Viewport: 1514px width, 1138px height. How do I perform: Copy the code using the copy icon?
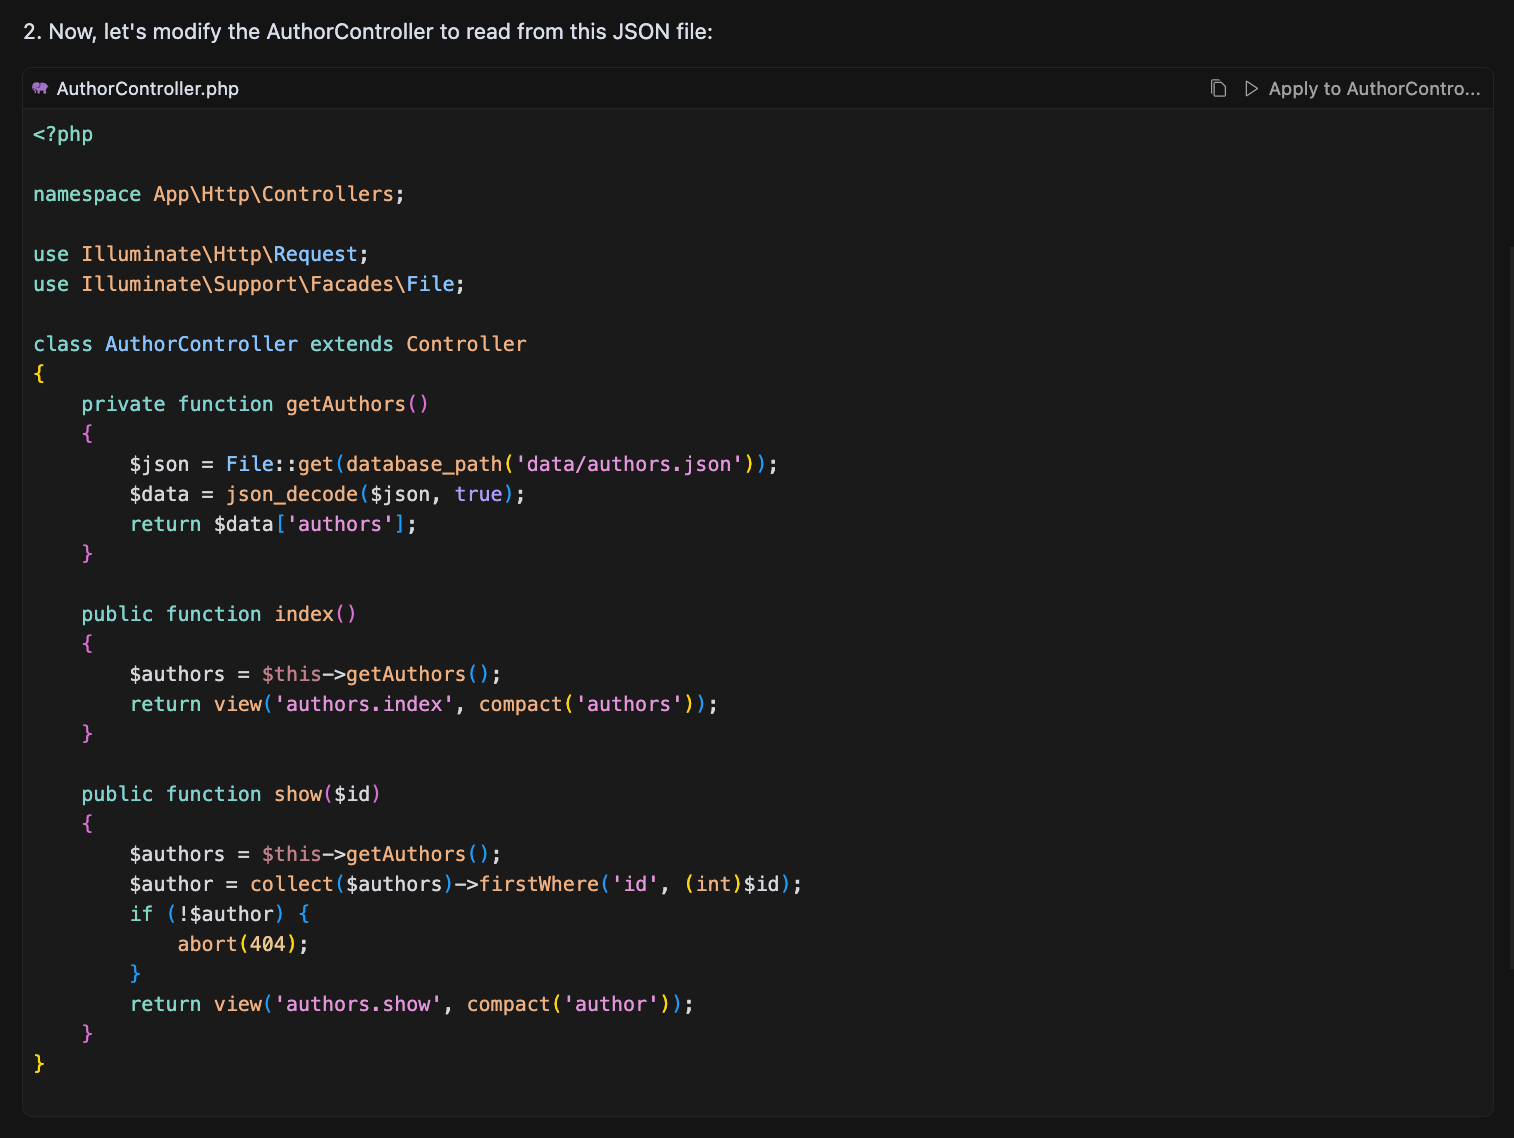click(x=1217, y=88)
